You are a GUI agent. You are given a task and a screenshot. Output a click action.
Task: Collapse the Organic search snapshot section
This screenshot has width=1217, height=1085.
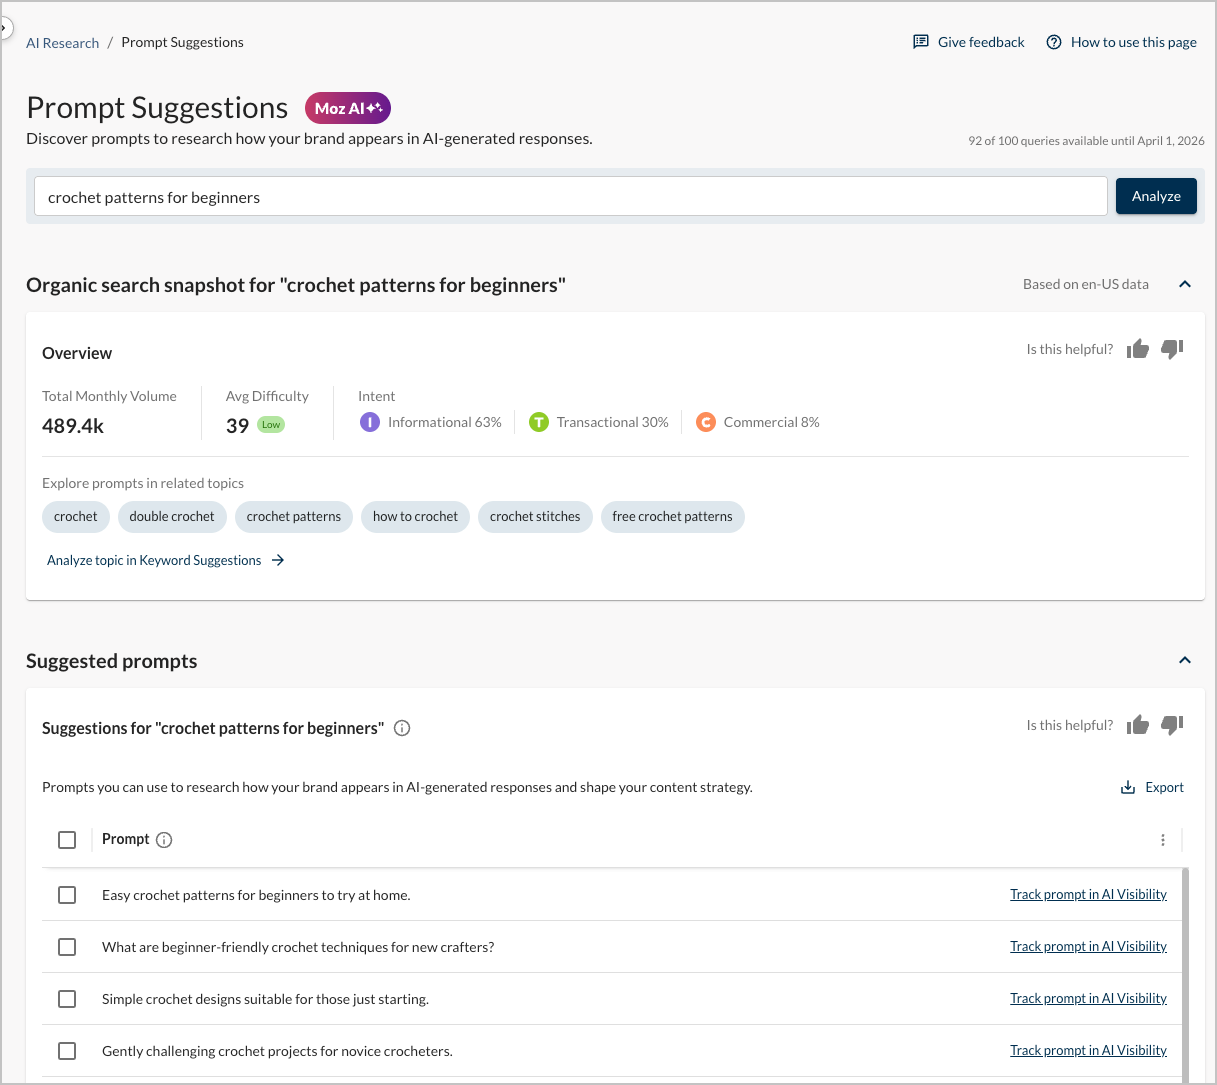click(x=1184, y=284)
